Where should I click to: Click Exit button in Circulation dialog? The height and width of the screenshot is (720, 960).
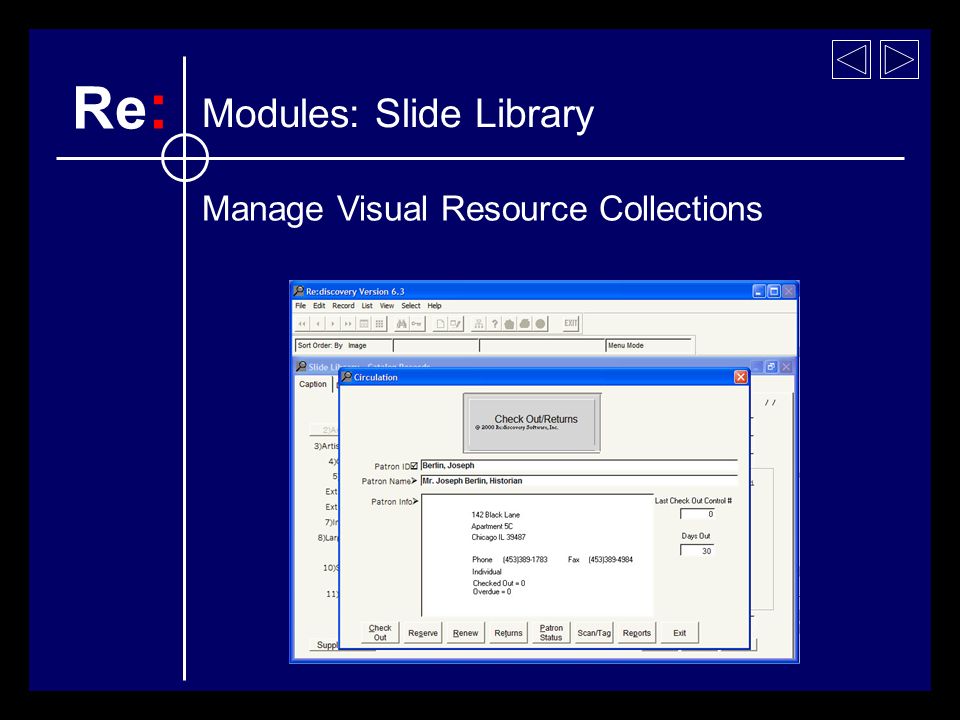[x=680, y=632]
